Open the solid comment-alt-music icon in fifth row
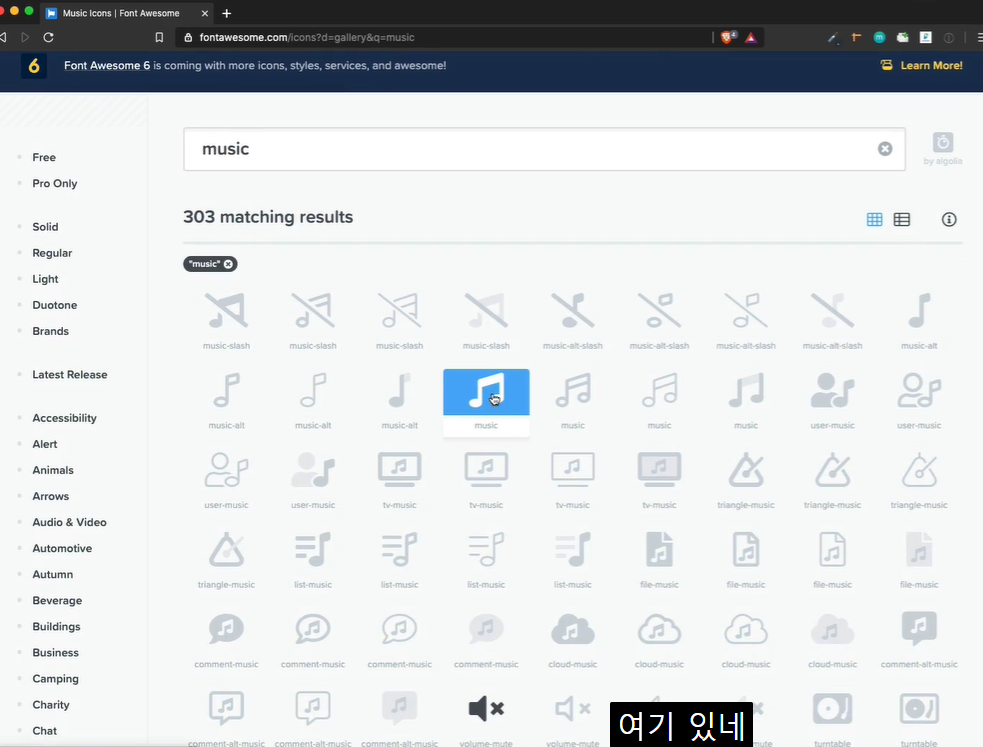Image resolution: width=983 pixels, height=747 pixels. (x=919, y=629)
